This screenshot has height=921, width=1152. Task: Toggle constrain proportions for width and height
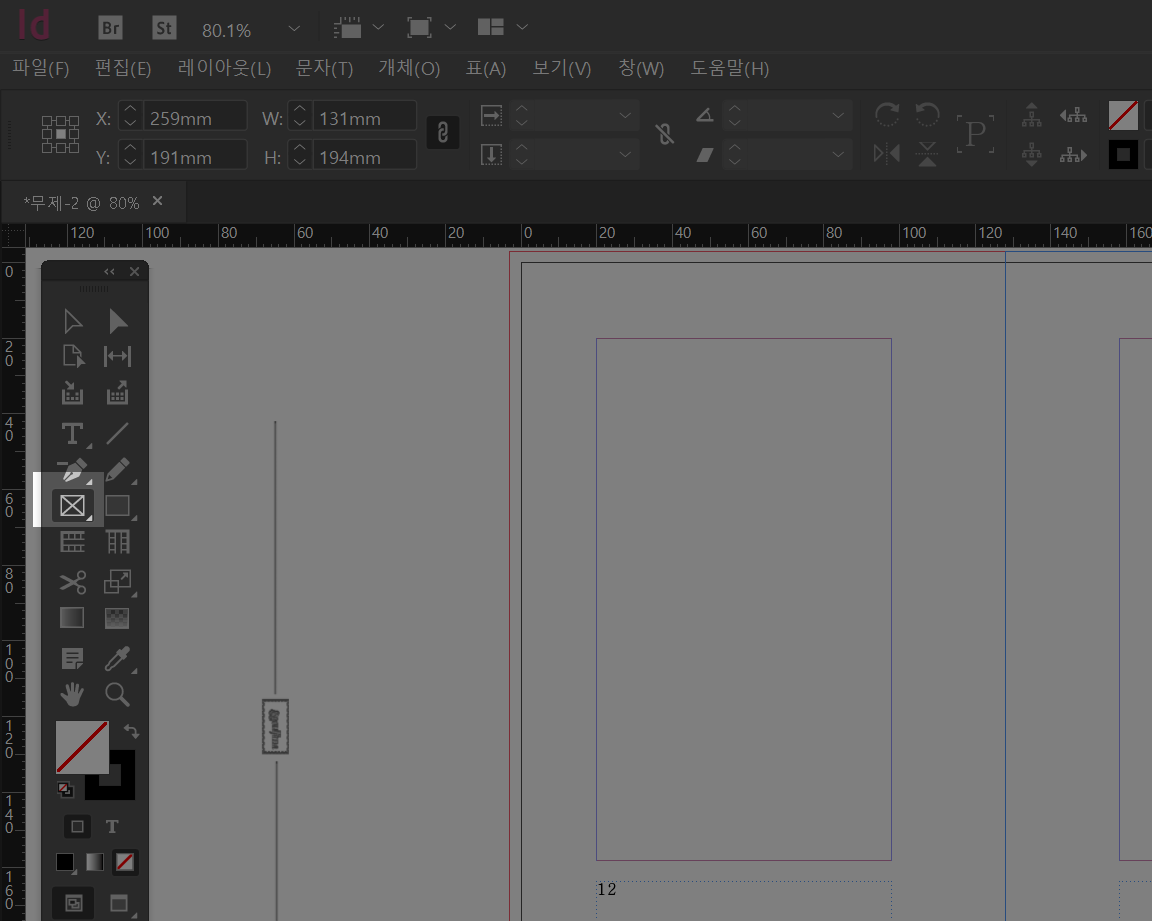(x=442, y=133)
